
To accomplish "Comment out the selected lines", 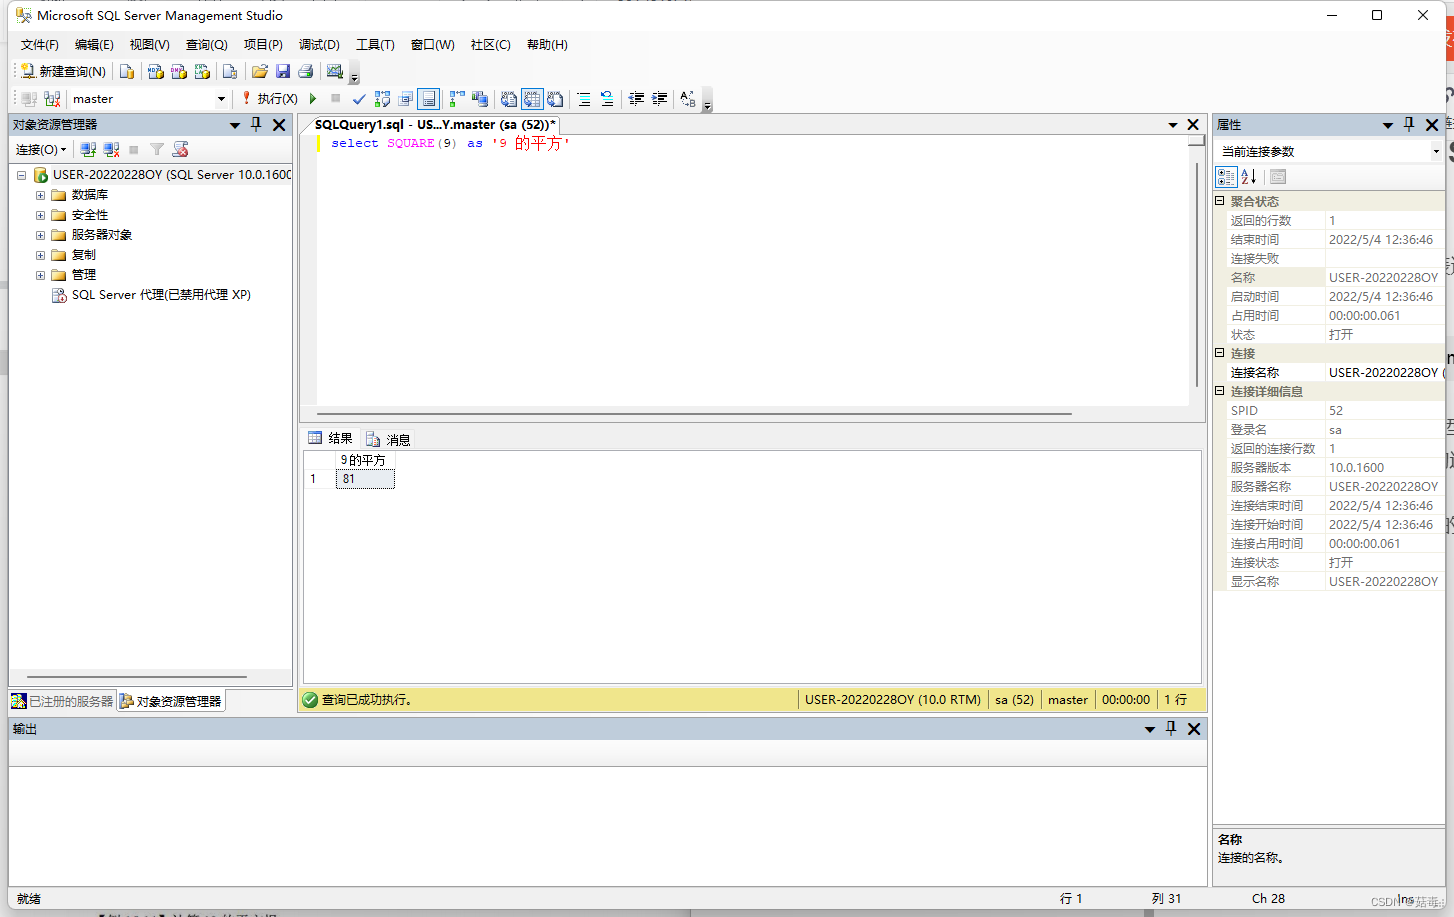I will [x=584, y=99].
